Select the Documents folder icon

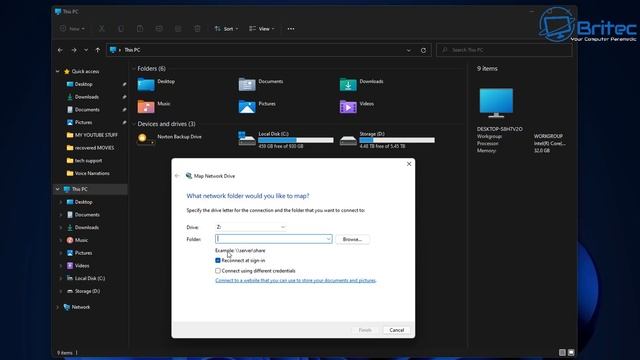point(247,84)
